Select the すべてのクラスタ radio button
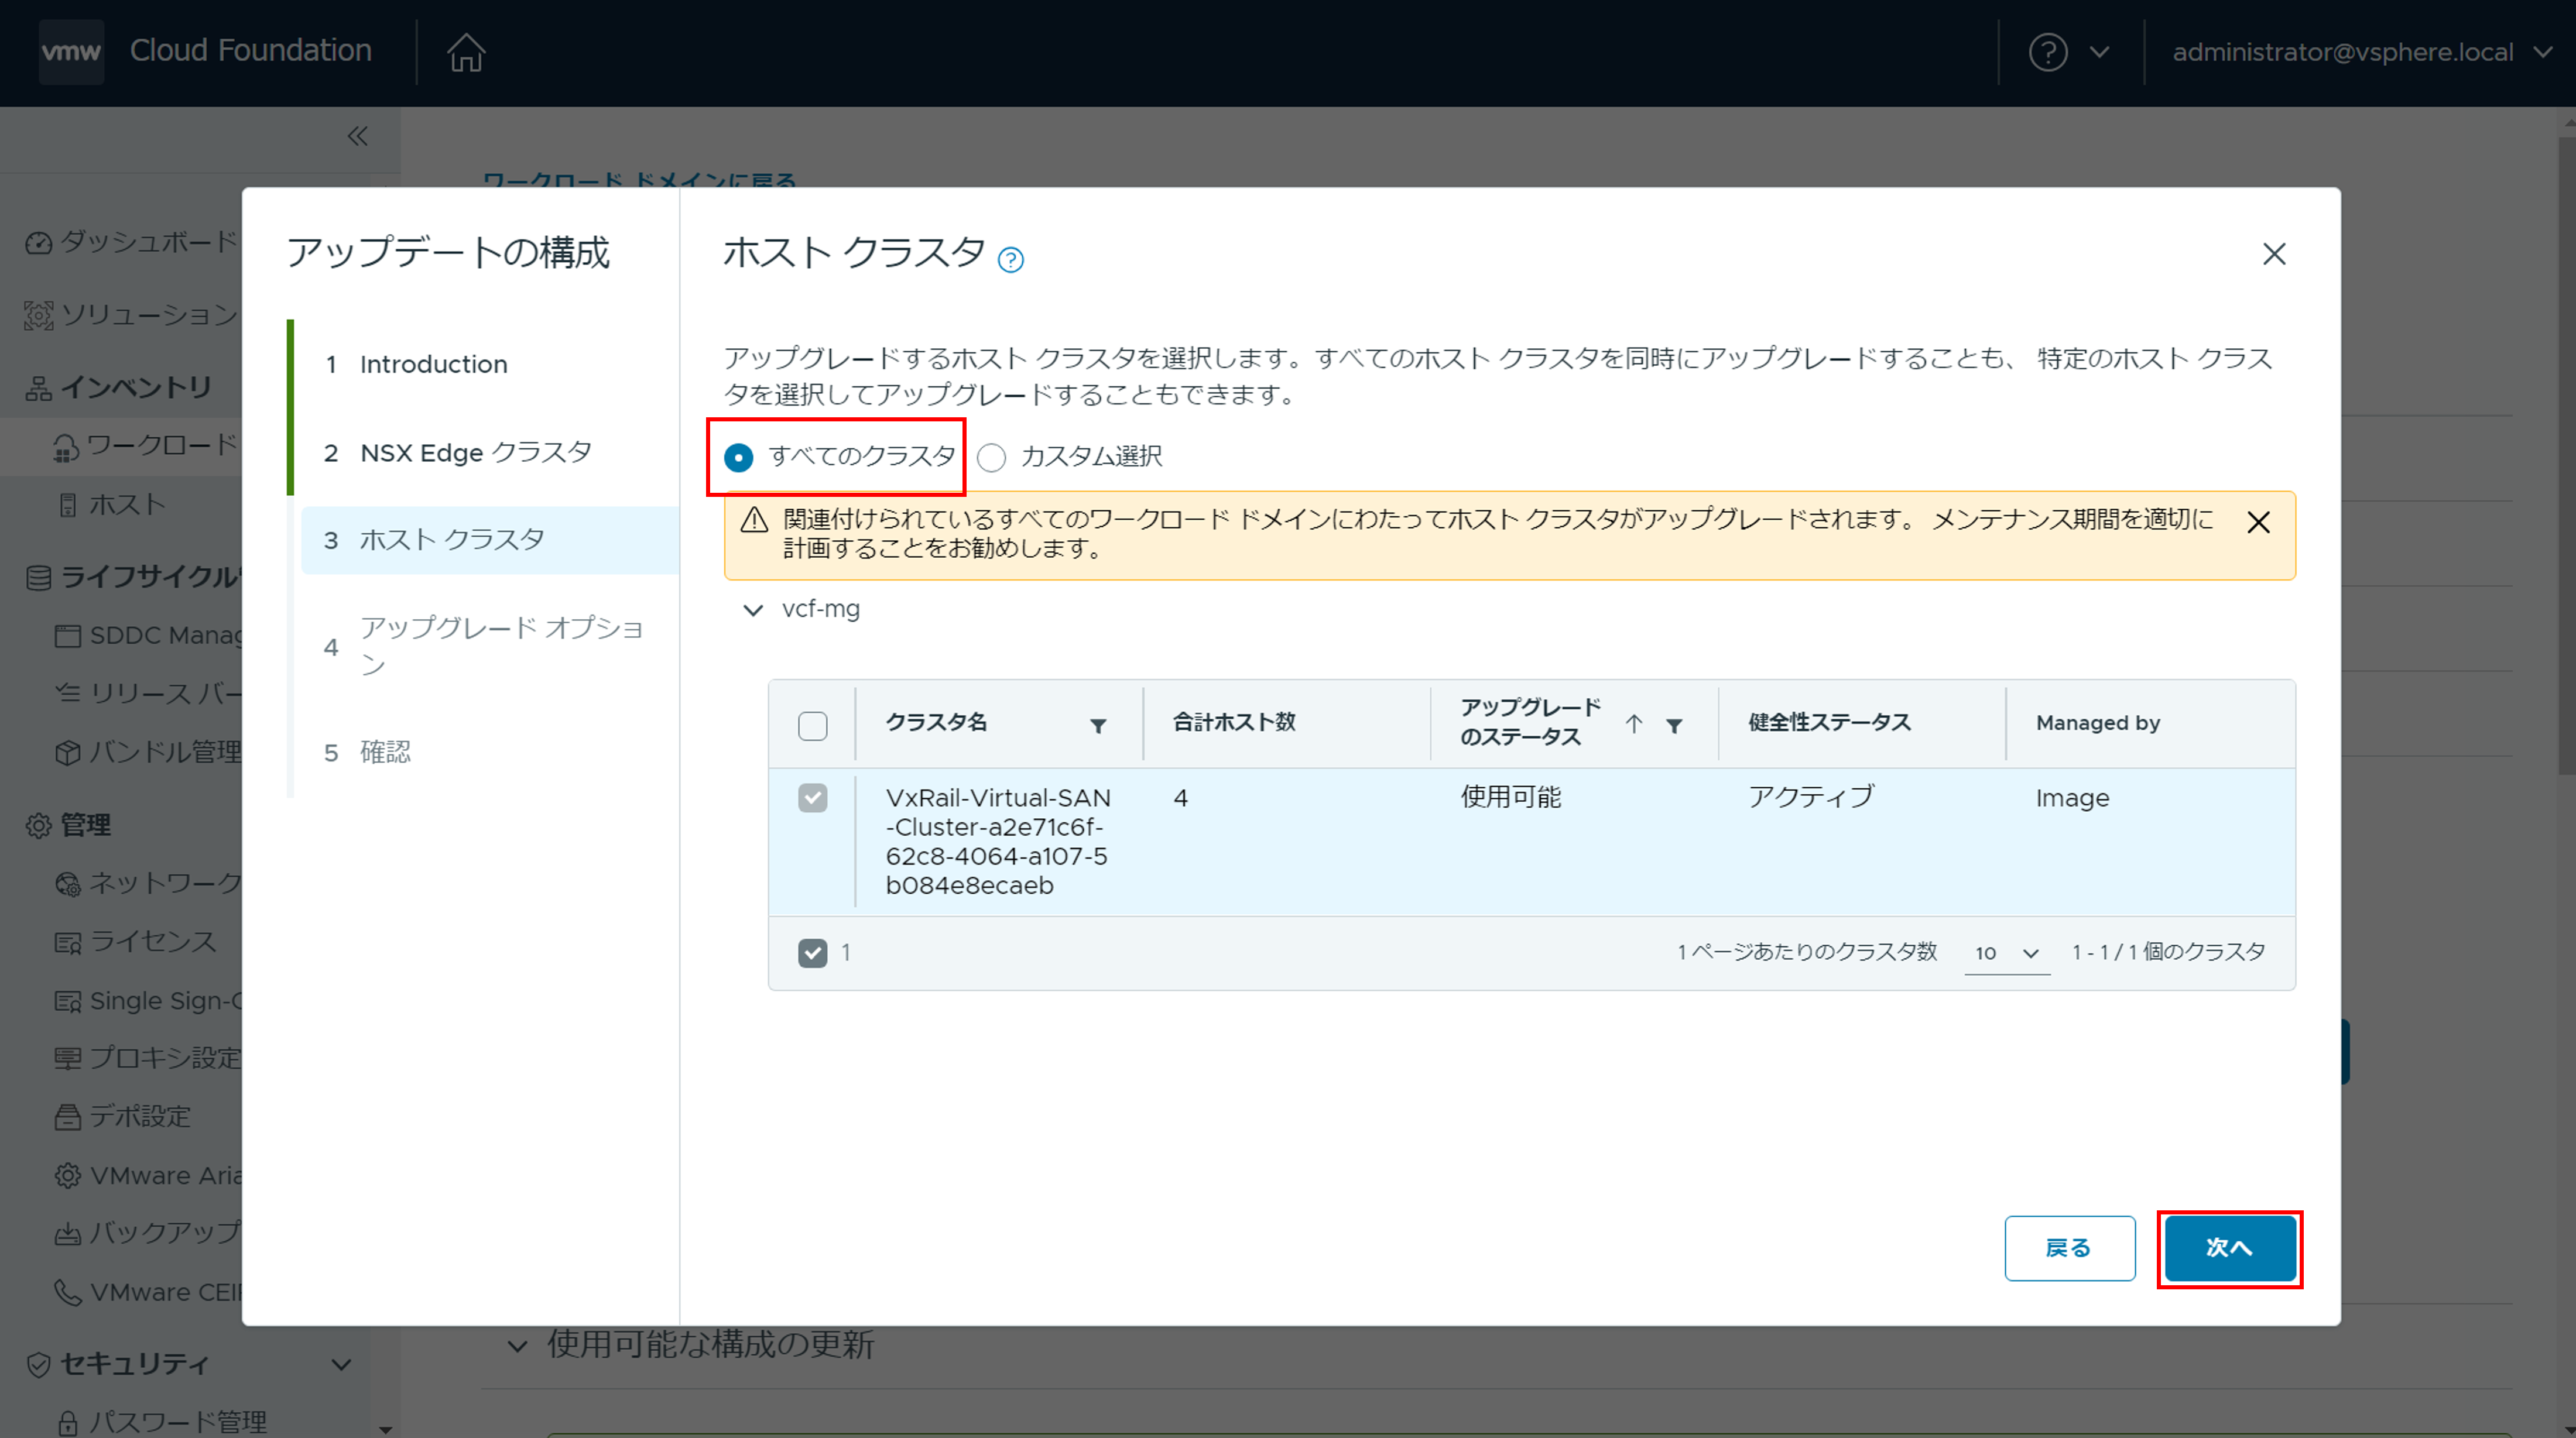 point(738,458)
